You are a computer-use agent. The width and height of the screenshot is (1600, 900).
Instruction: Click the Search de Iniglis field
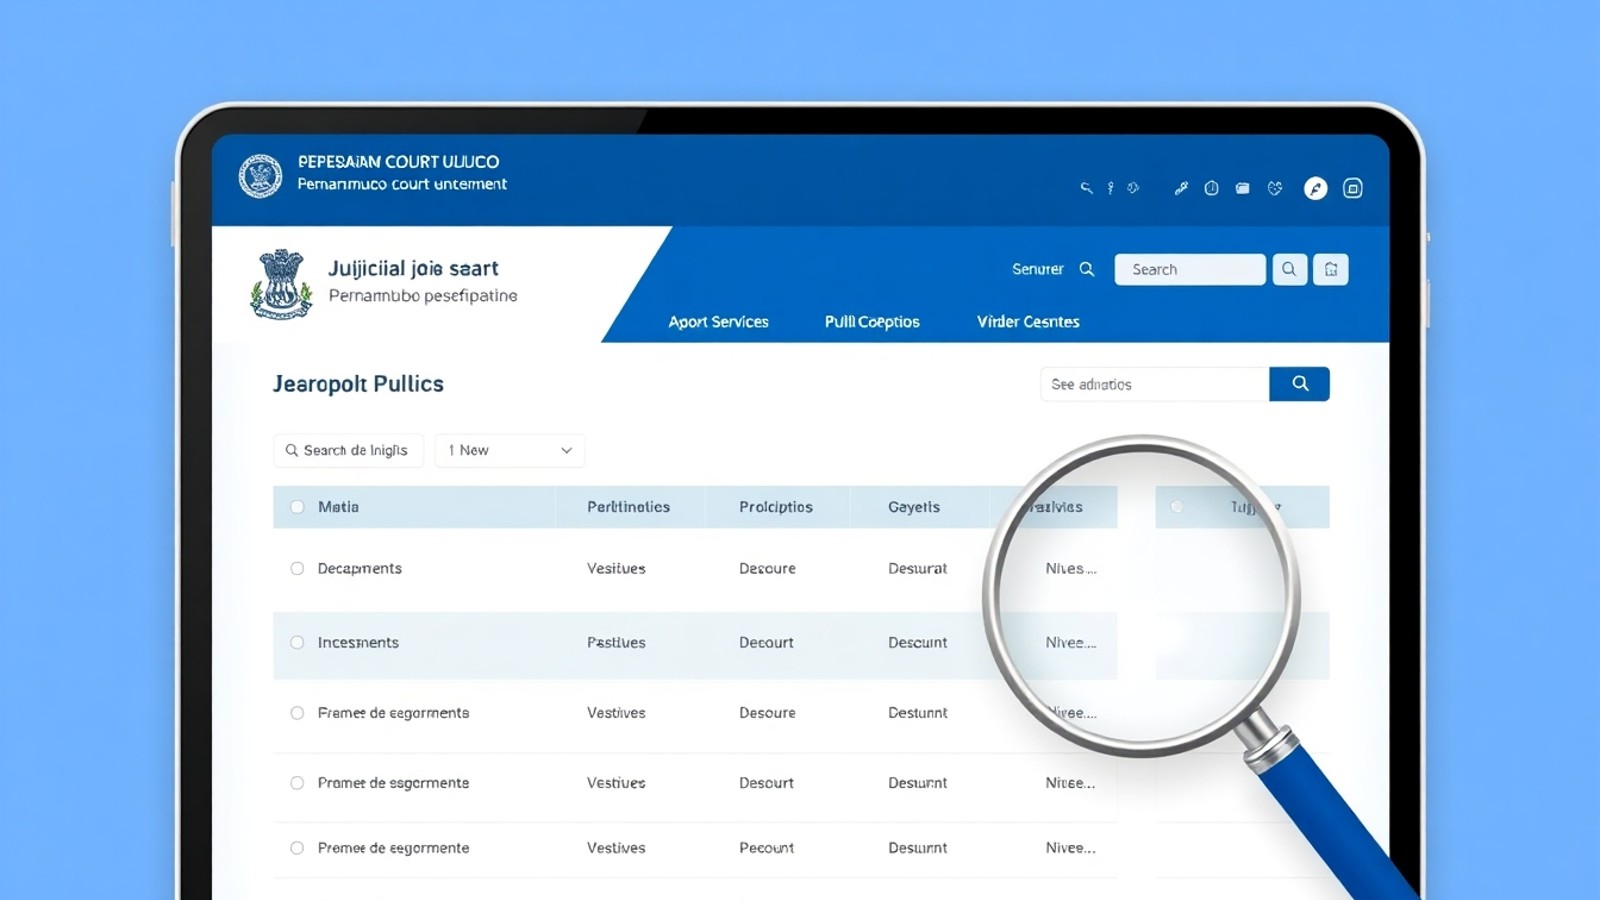click(348, 450)
